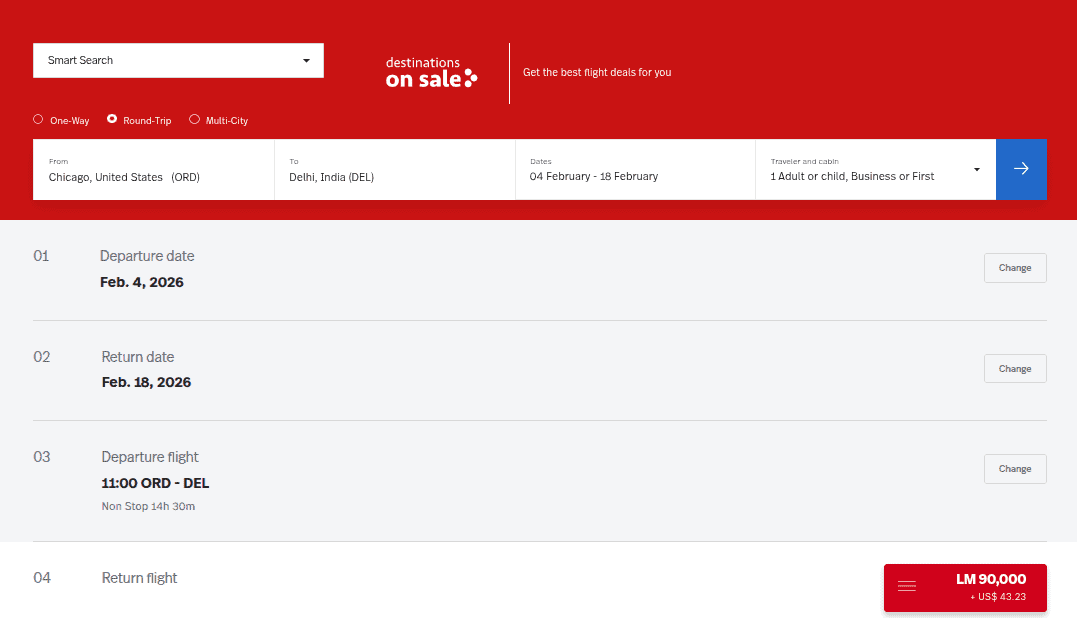Select the Departure flight step
Screen dimensions: 1077x618
click(x=150, y=457)
